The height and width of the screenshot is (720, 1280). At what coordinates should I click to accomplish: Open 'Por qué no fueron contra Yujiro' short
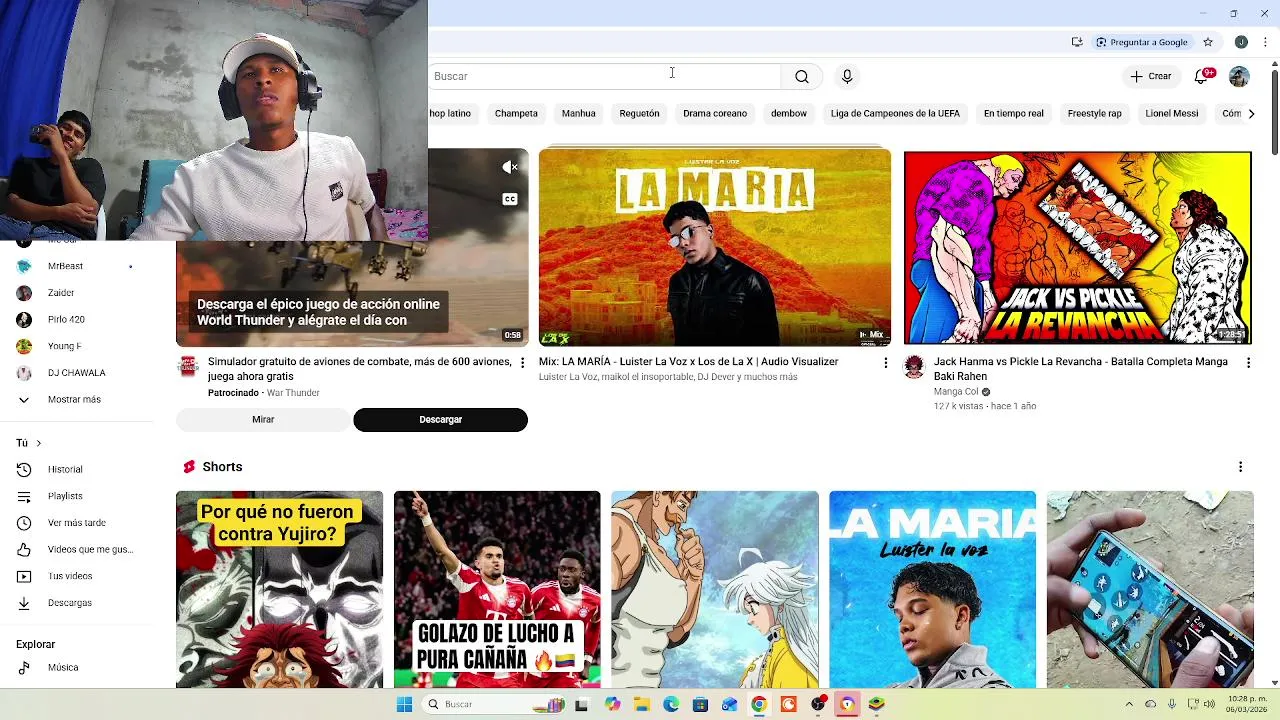(x=279, y=589)
